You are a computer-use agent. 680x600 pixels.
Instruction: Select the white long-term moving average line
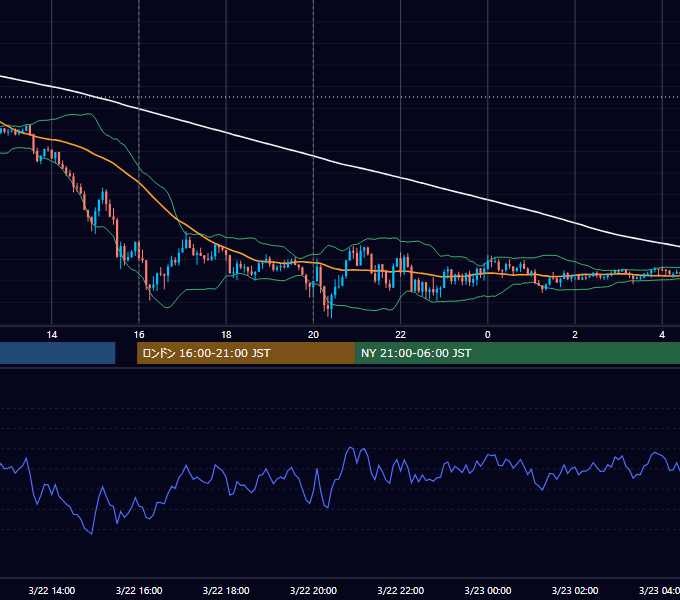tap(313, 156)
